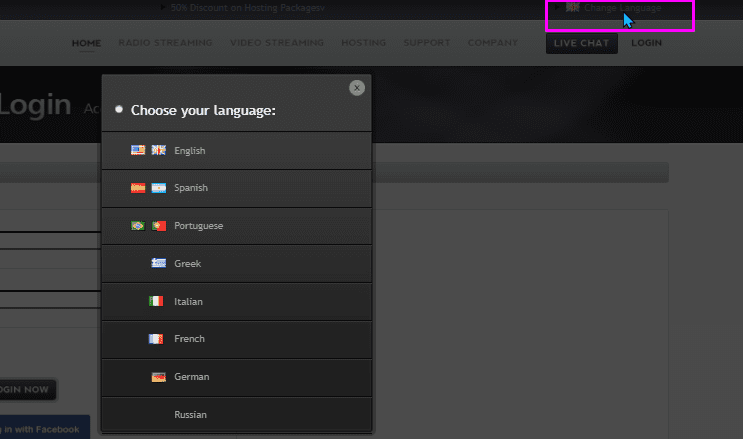Go to the Video Streaming menu
The width and height of the screenshot is (743, 439).
[276, 43]
